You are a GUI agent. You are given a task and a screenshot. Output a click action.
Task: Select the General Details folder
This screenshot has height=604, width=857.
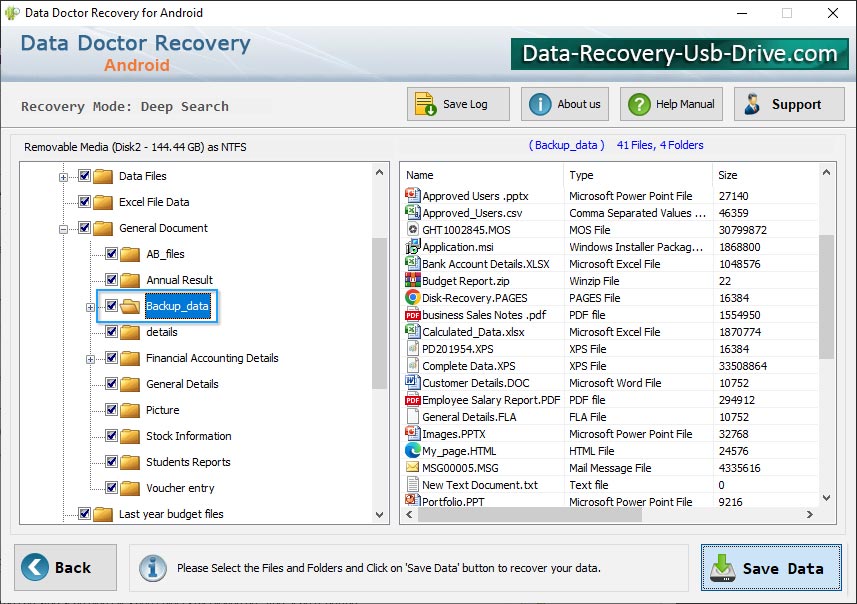(x=182, y=384)
